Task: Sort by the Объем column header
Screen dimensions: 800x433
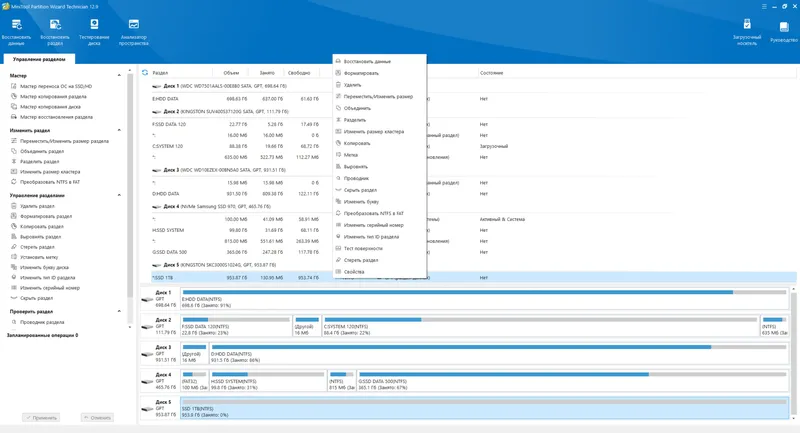Action: 231,73
